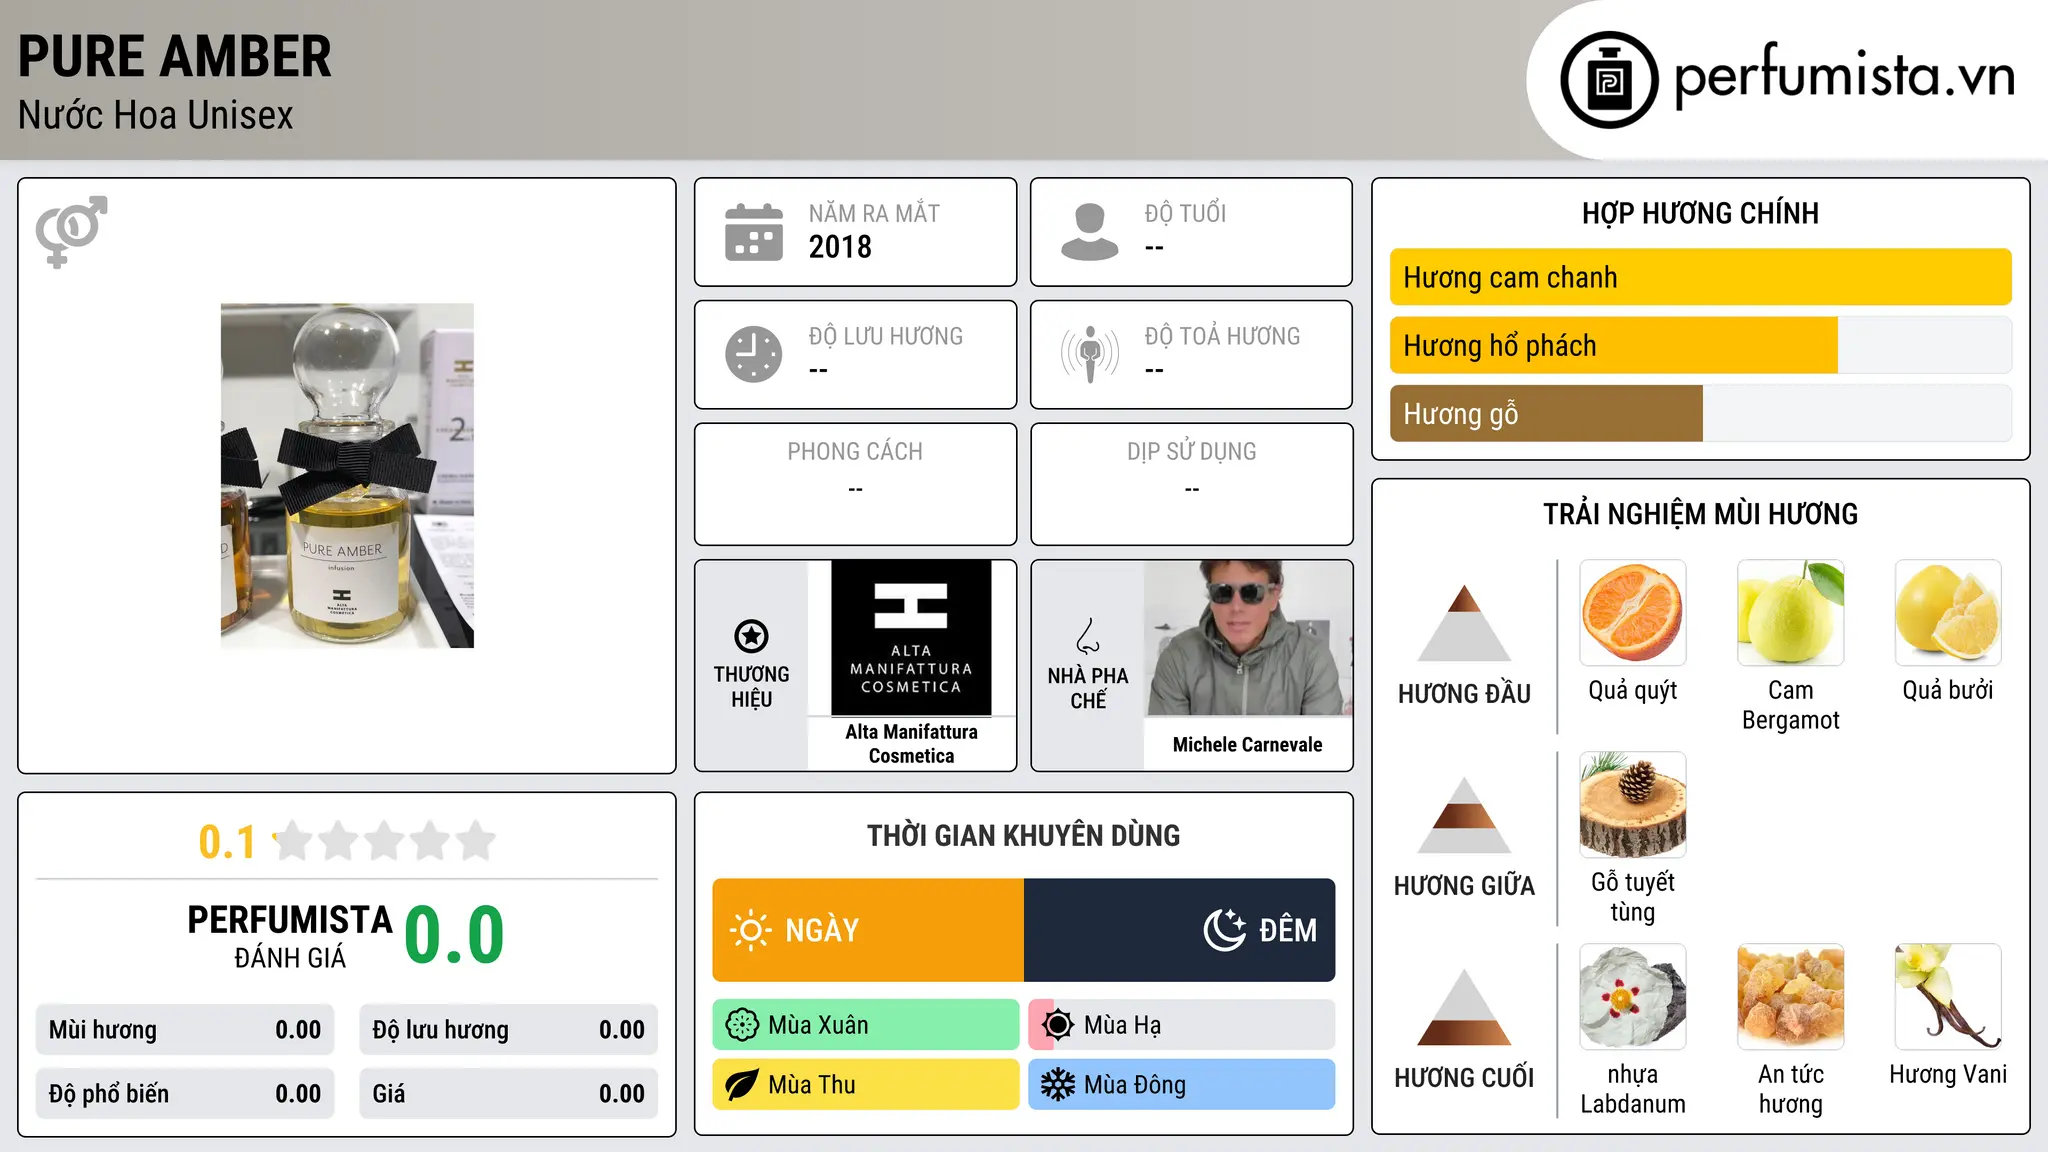
Task: Click the Hương Vani vanilla image
Action: (1948, 997)
